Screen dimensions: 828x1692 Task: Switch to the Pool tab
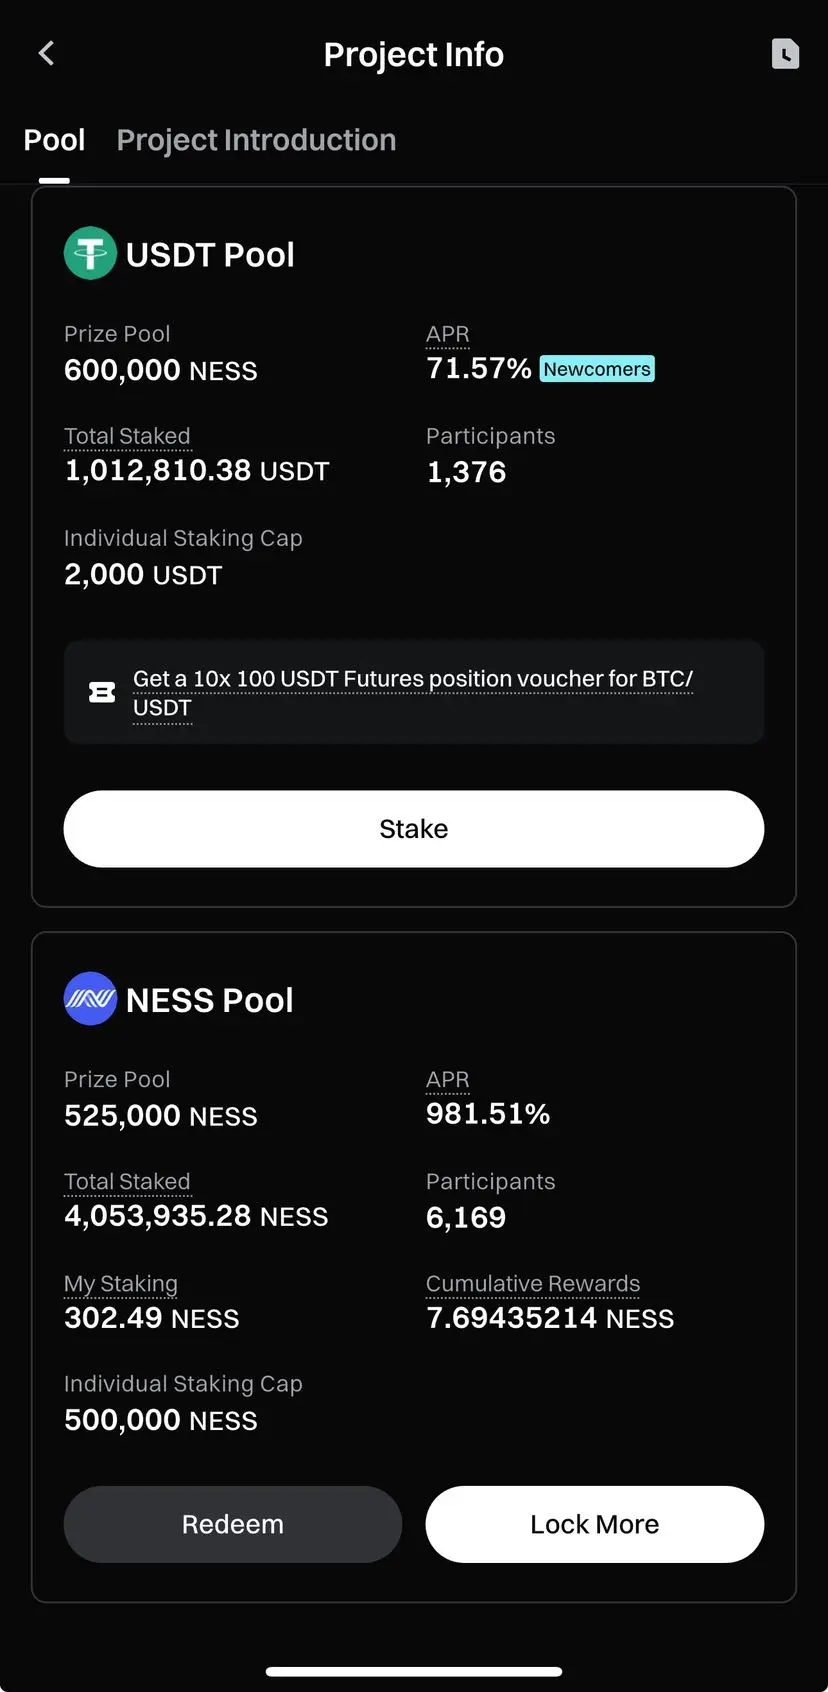54,140
